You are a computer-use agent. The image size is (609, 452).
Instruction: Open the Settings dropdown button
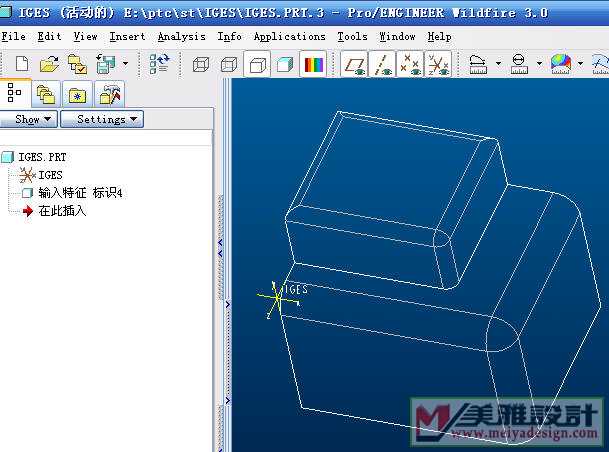(102, 119)
